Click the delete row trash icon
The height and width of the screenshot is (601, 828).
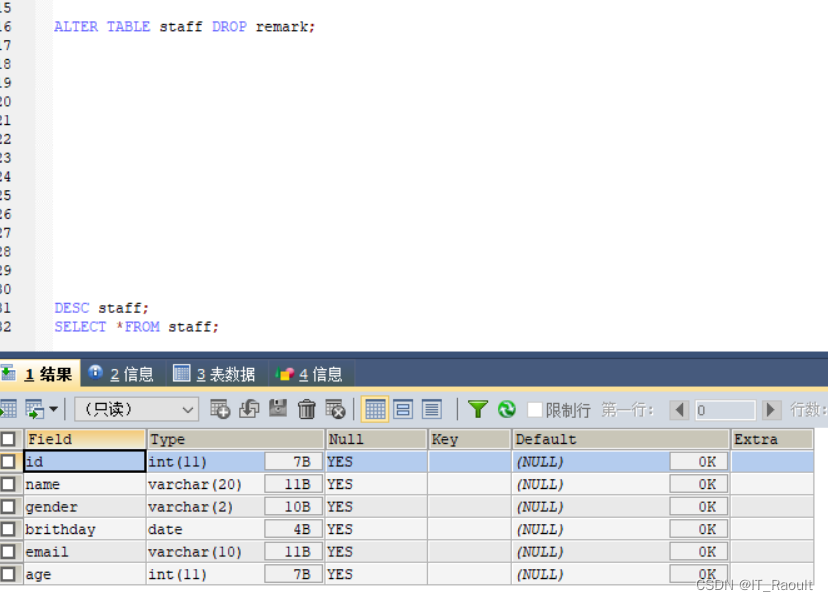coord(306,409)
